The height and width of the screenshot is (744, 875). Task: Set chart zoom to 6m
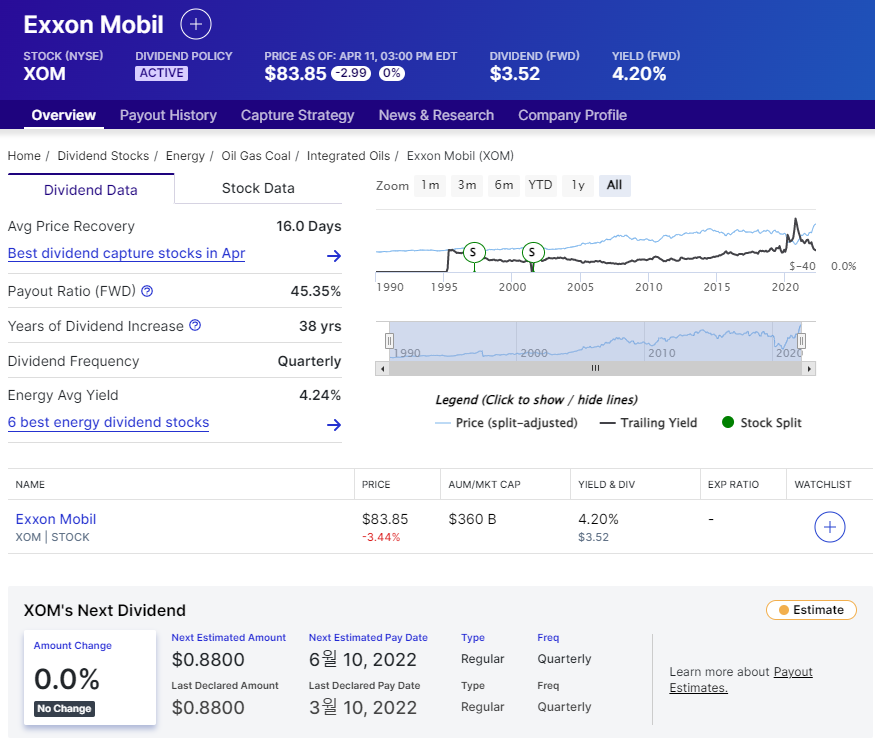pyautogui.click(x=504, y=185)
